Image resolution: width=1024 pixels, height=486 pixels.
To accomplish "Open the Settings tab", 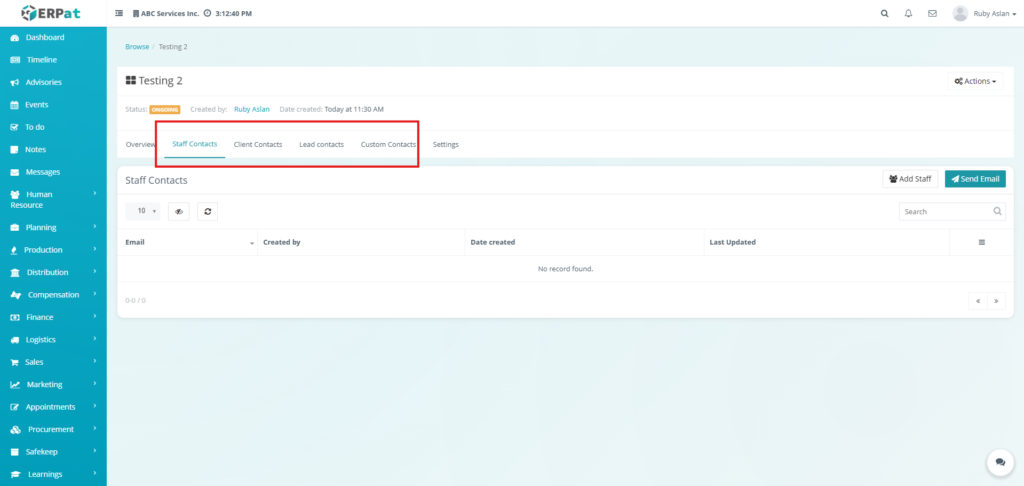I will point(446,145).
